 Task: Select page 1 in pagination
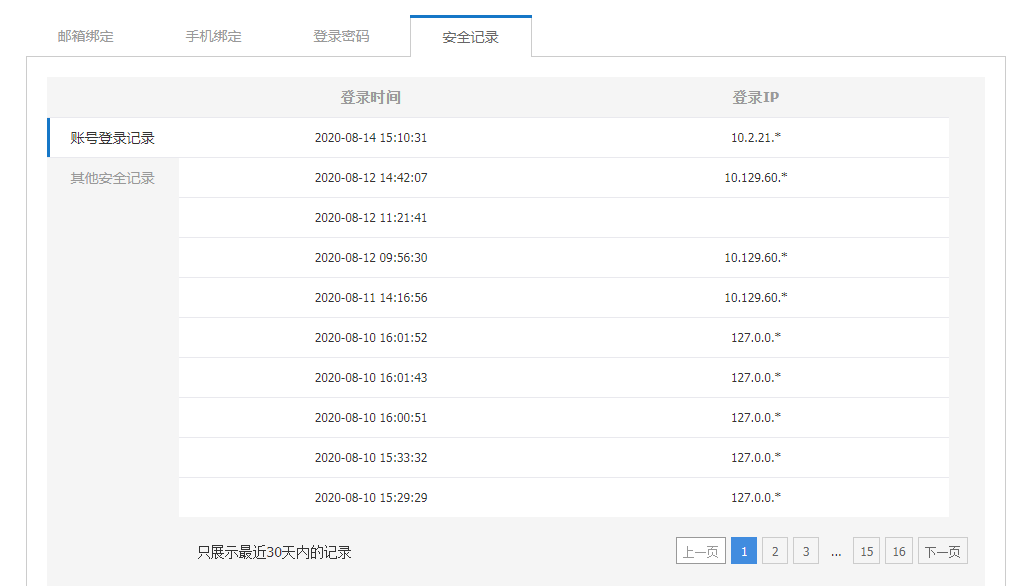743,551
